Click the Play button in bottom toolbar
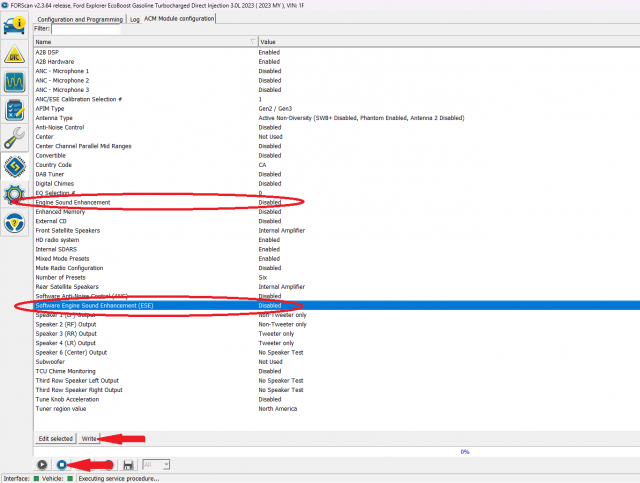The height and width of the screenshot is (483, 640). [x=42, y=464]
